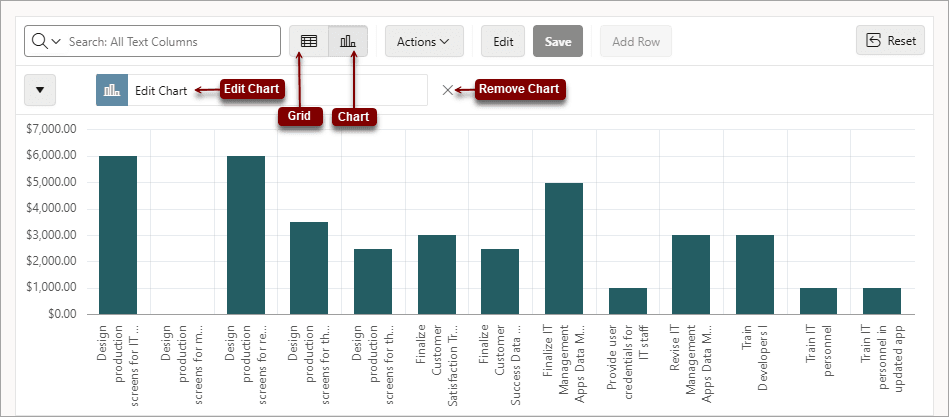Click the Revise IT Management Apps bar
Image resolution: width=949 pixels, height=417 pixels.
click(691, 275)
